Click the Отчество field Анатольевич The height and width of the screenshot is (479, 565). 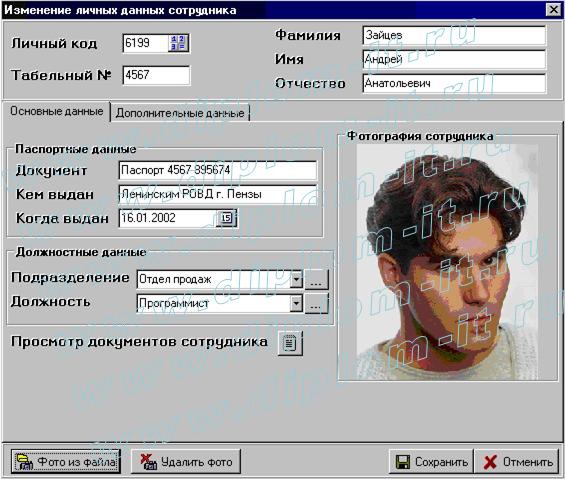(x=454, y=83)
